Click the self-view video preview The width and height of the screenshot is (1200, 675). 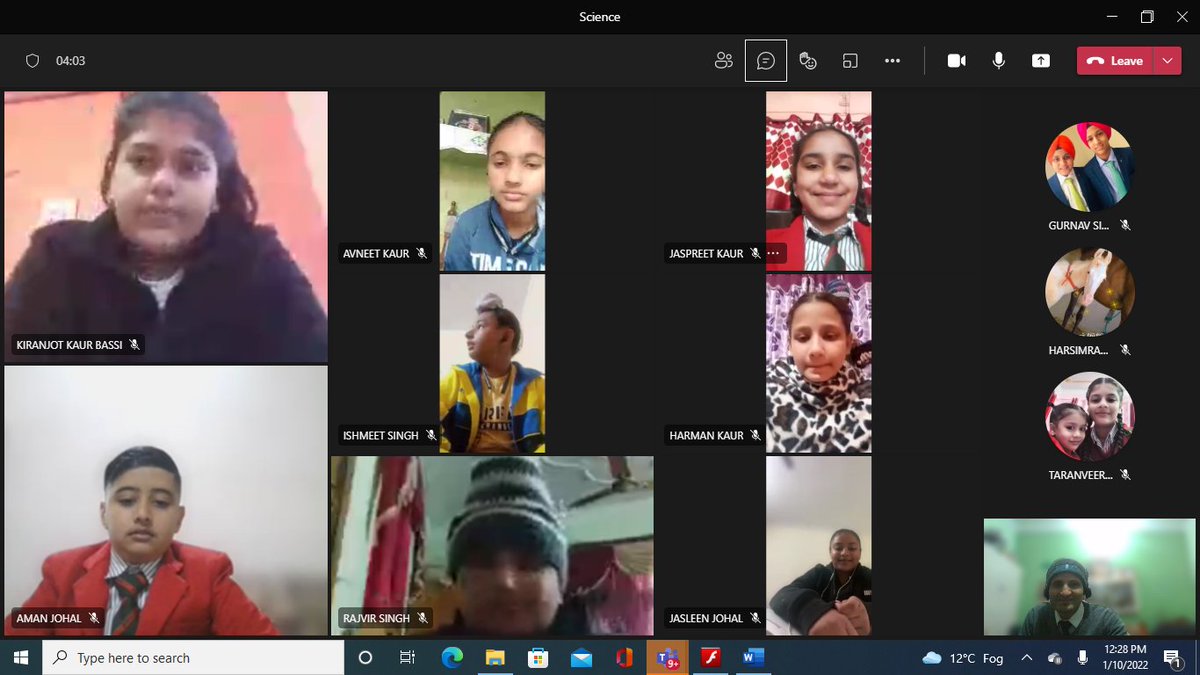(1089, 577)
